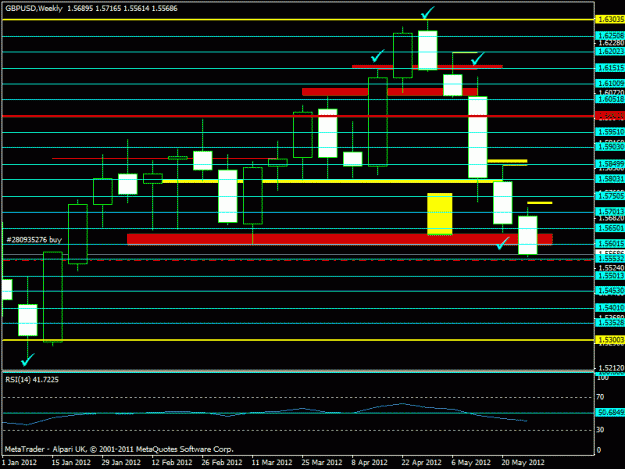
Task: Click the 1.54530 price level label
Action: coord(610,291)
